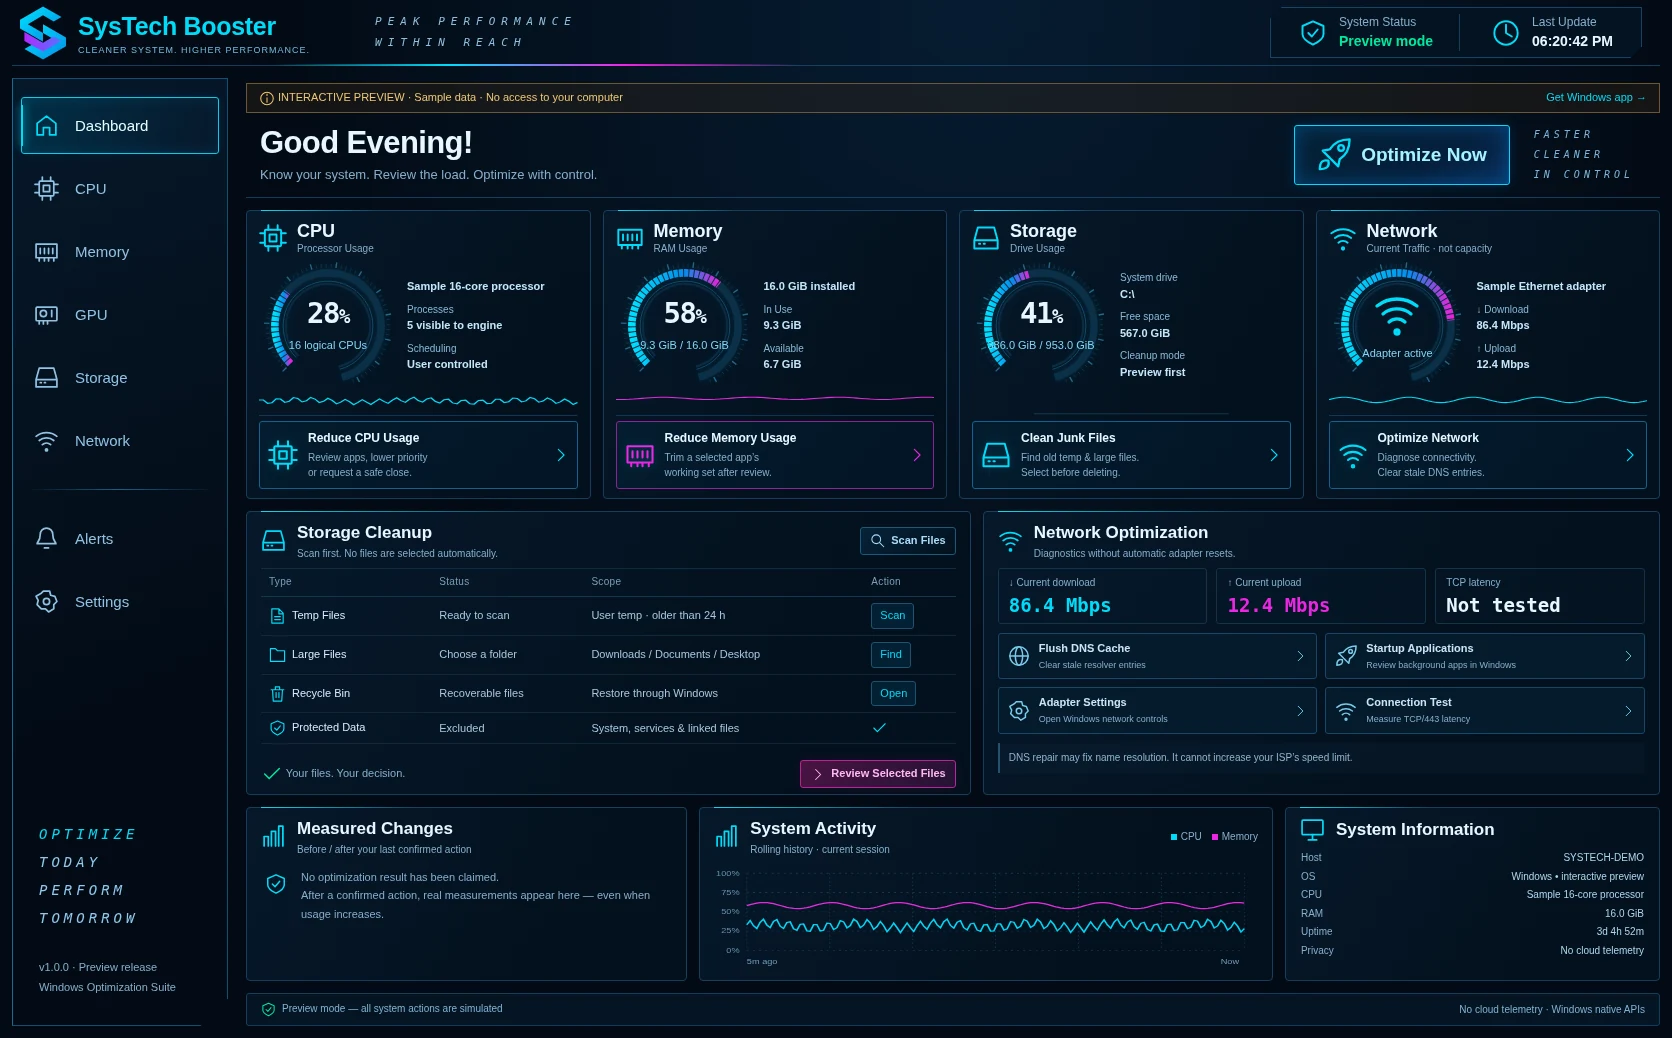This screenshot has width=1672, height=1038.
Task: Click the CPU chip icon in sidebar
Action: (46, 189)
